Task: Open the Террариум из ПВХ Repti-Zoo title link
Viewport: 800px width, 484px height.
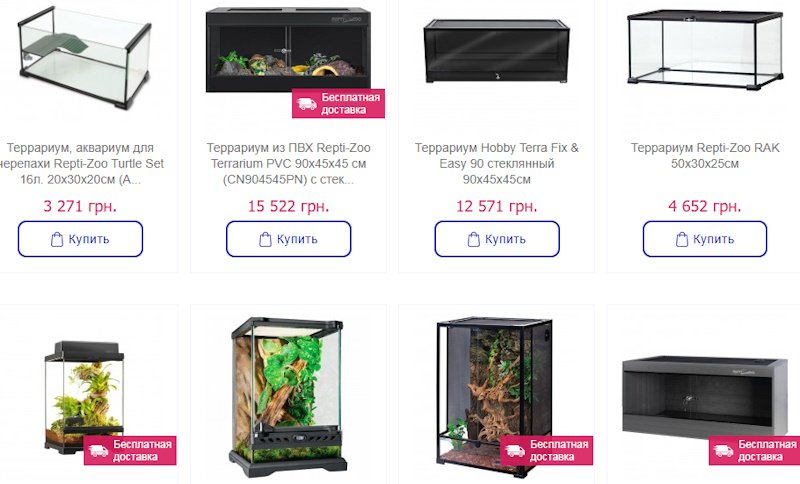Action: point(289,163)
